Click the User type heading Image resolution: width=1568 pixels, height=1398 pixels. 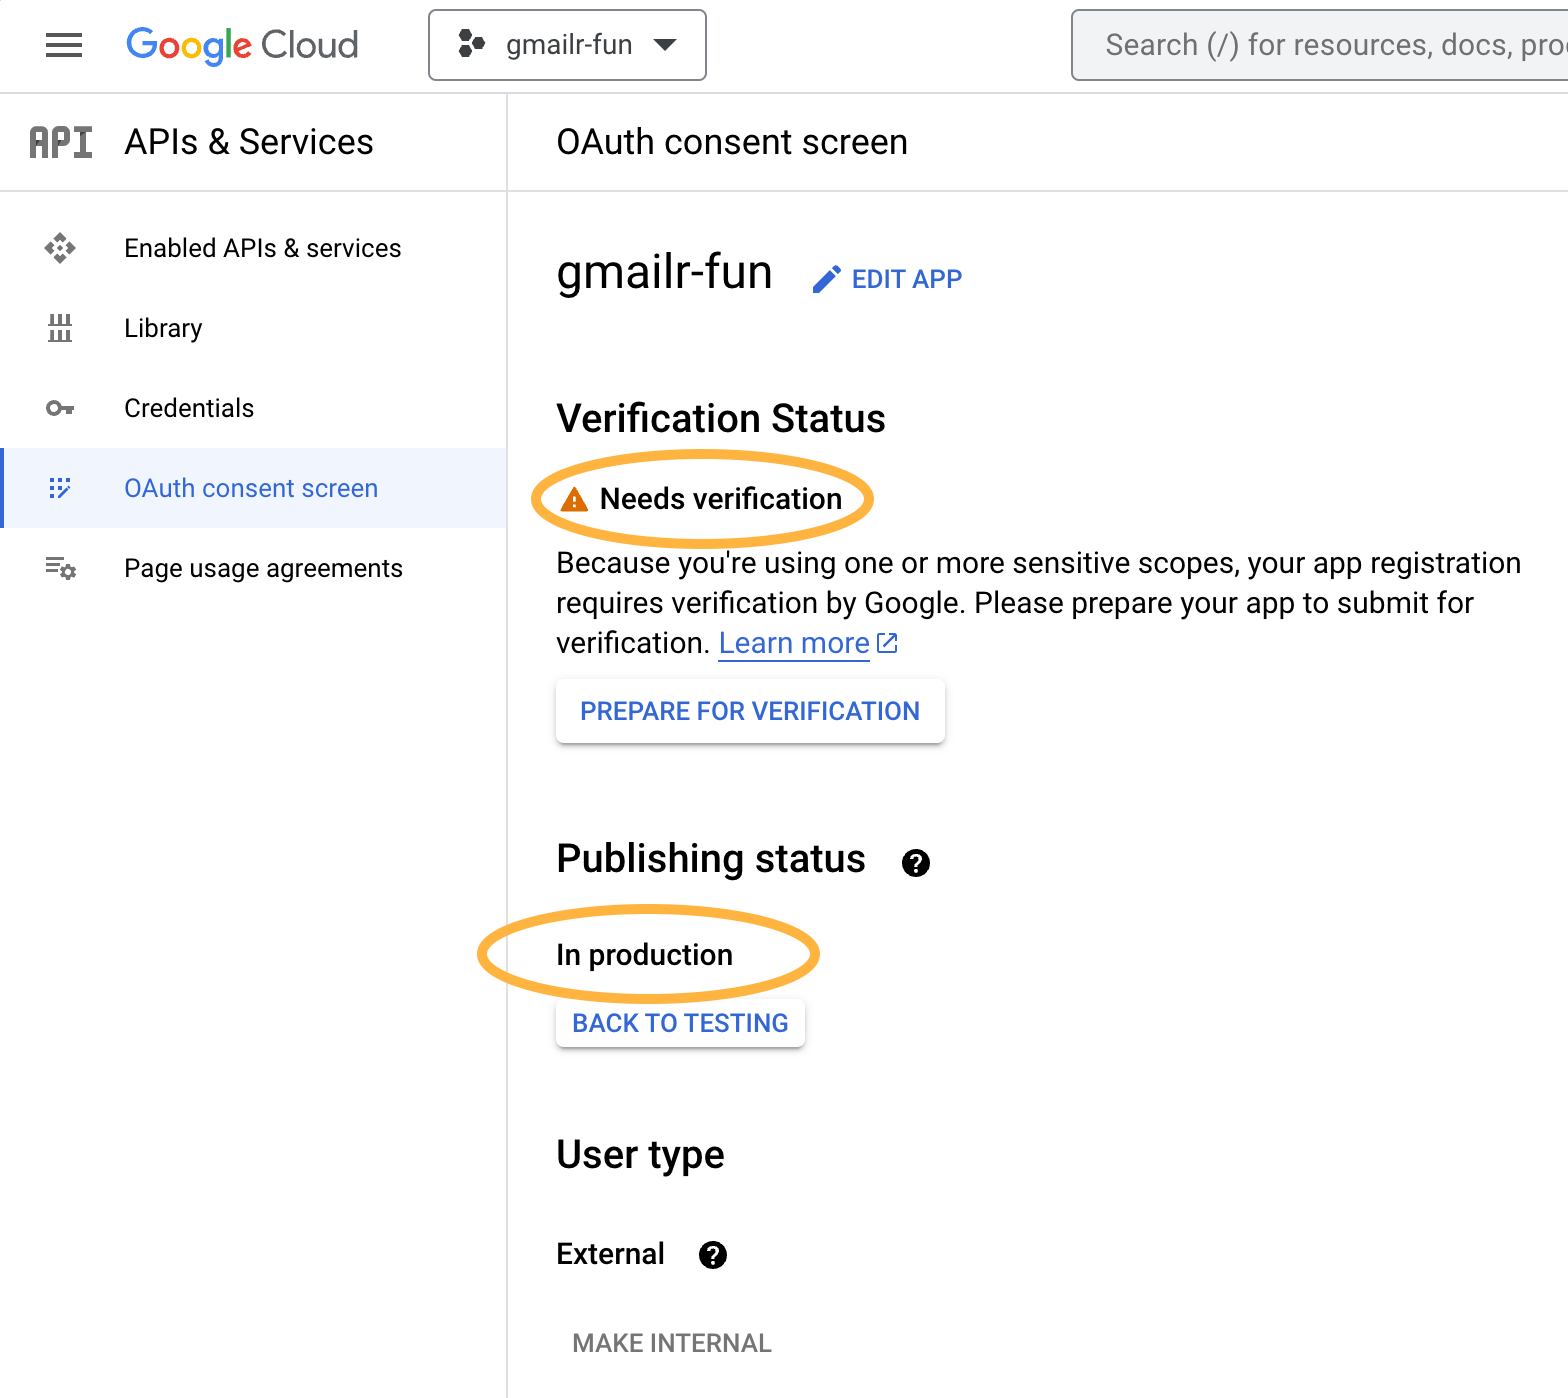(x=640, y=1155)
